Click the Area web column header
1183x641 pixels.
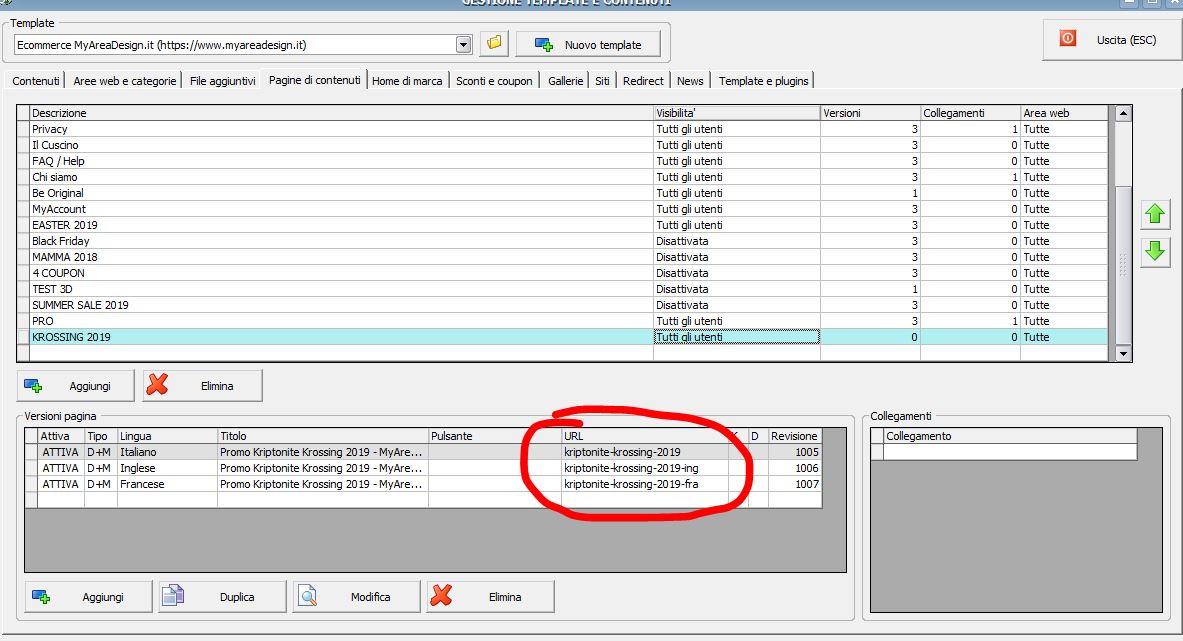click(x=1065, y=113)
